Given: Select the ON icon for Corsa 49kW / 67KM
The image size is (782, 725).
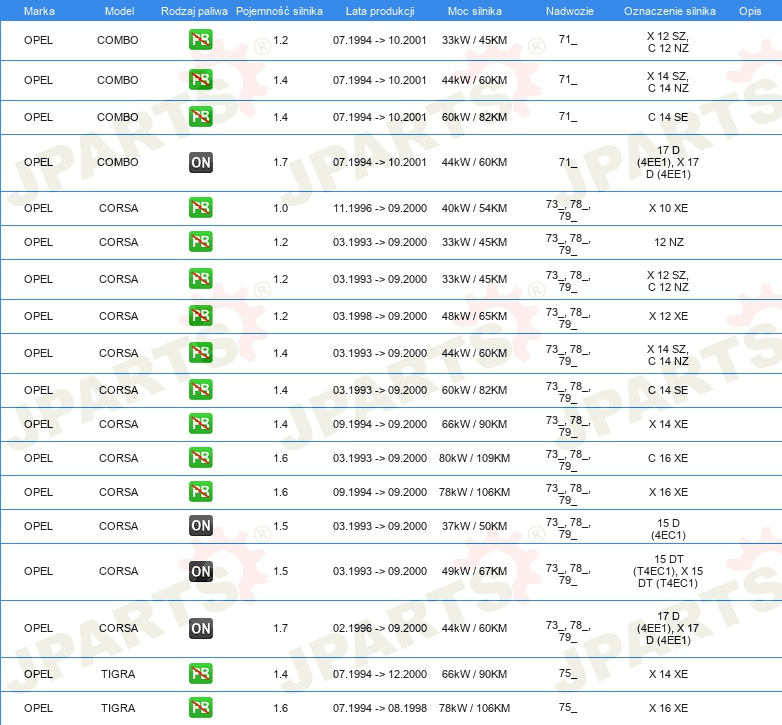Looking at the screenshot, I should point(200,571).
